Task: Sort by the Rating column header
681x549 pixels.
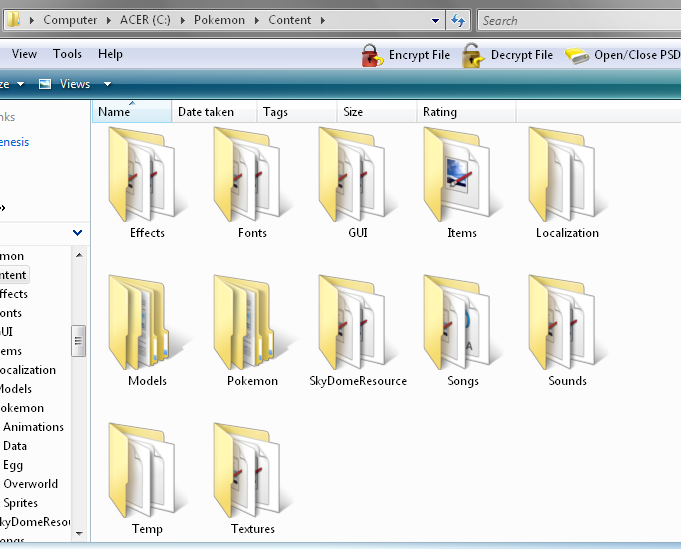Action: 466,112
